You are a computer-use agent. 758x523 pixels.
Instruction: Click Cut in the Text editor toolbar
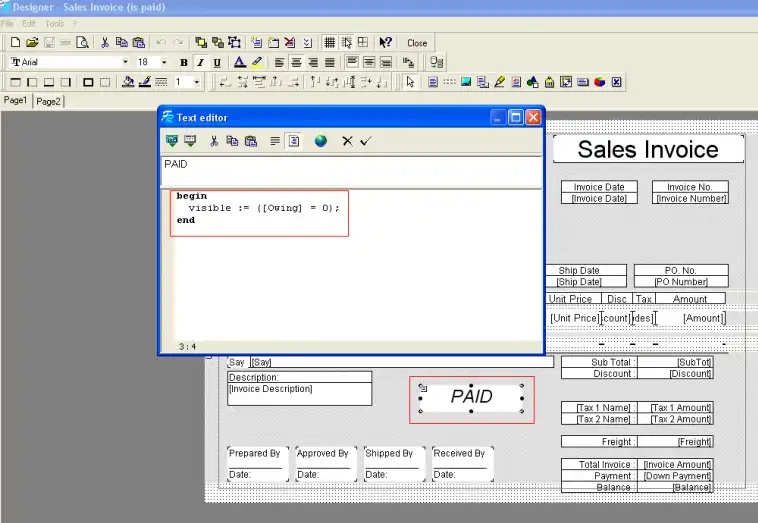click(x=214, y=141)
